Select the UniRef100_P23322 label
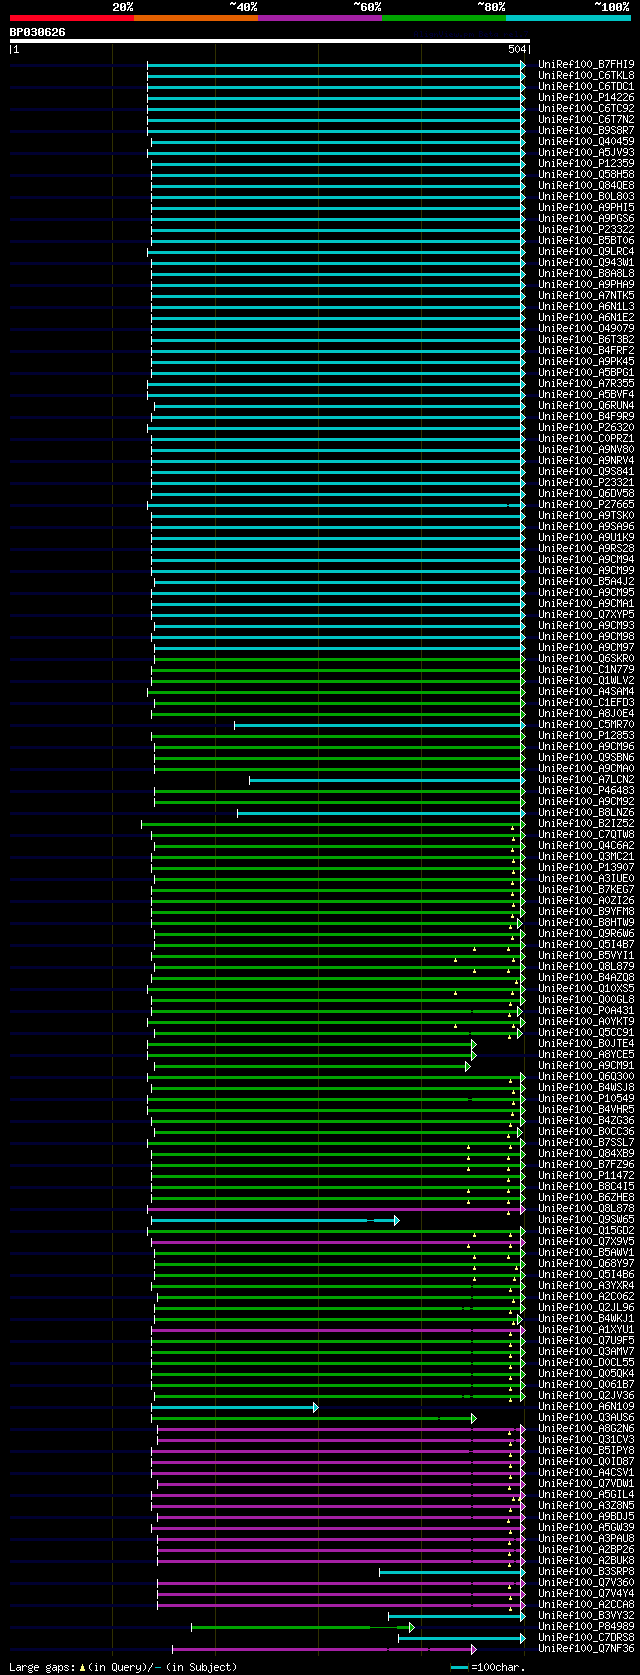 tap(586, 229)
